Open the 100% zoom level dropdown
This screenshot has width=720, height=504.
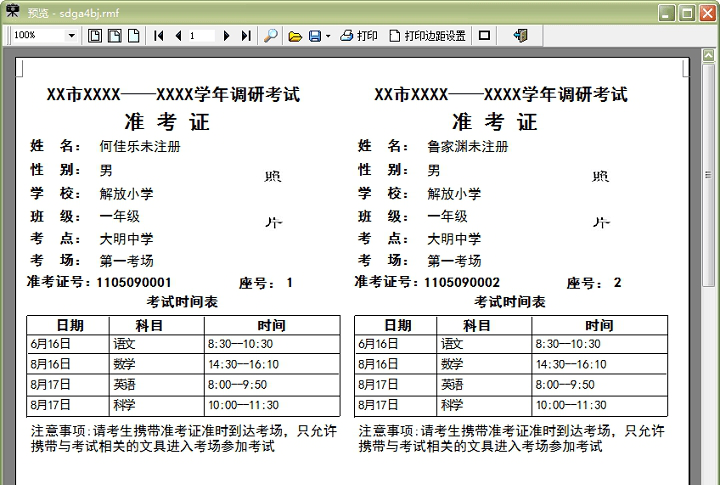click(x=72, y=35)
